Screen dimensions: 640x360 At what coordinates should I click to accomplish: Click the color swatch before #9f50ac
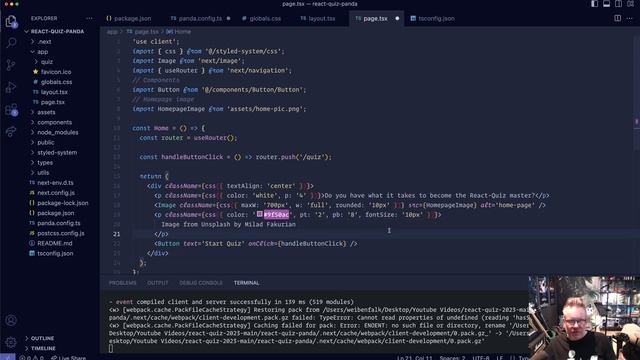point(260,214)
